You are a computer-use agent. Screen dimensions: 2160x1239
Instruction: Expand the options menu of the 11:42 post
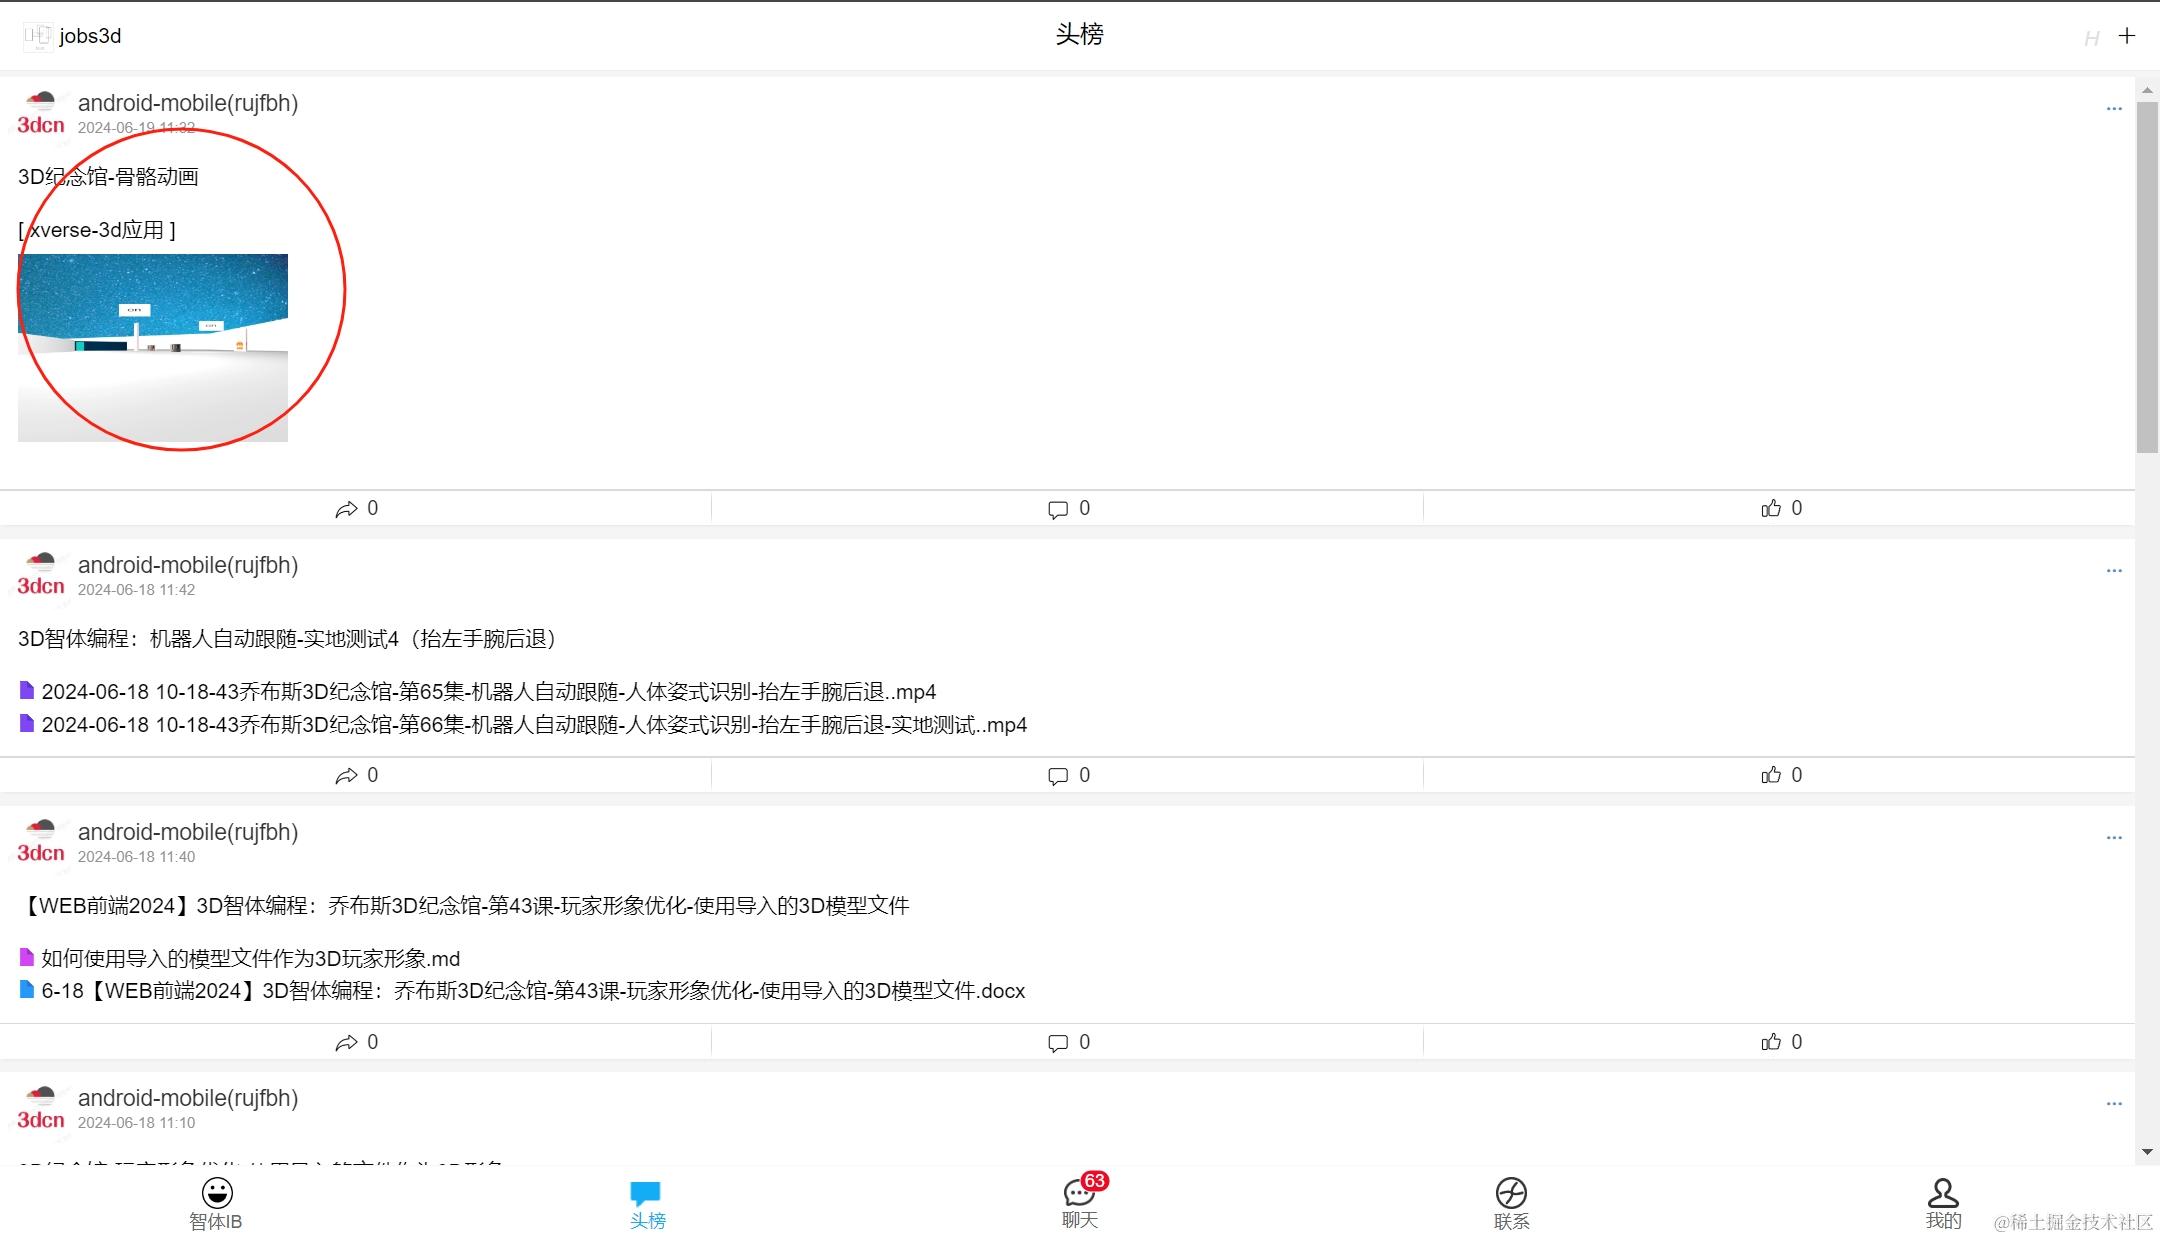point(2113,570)
